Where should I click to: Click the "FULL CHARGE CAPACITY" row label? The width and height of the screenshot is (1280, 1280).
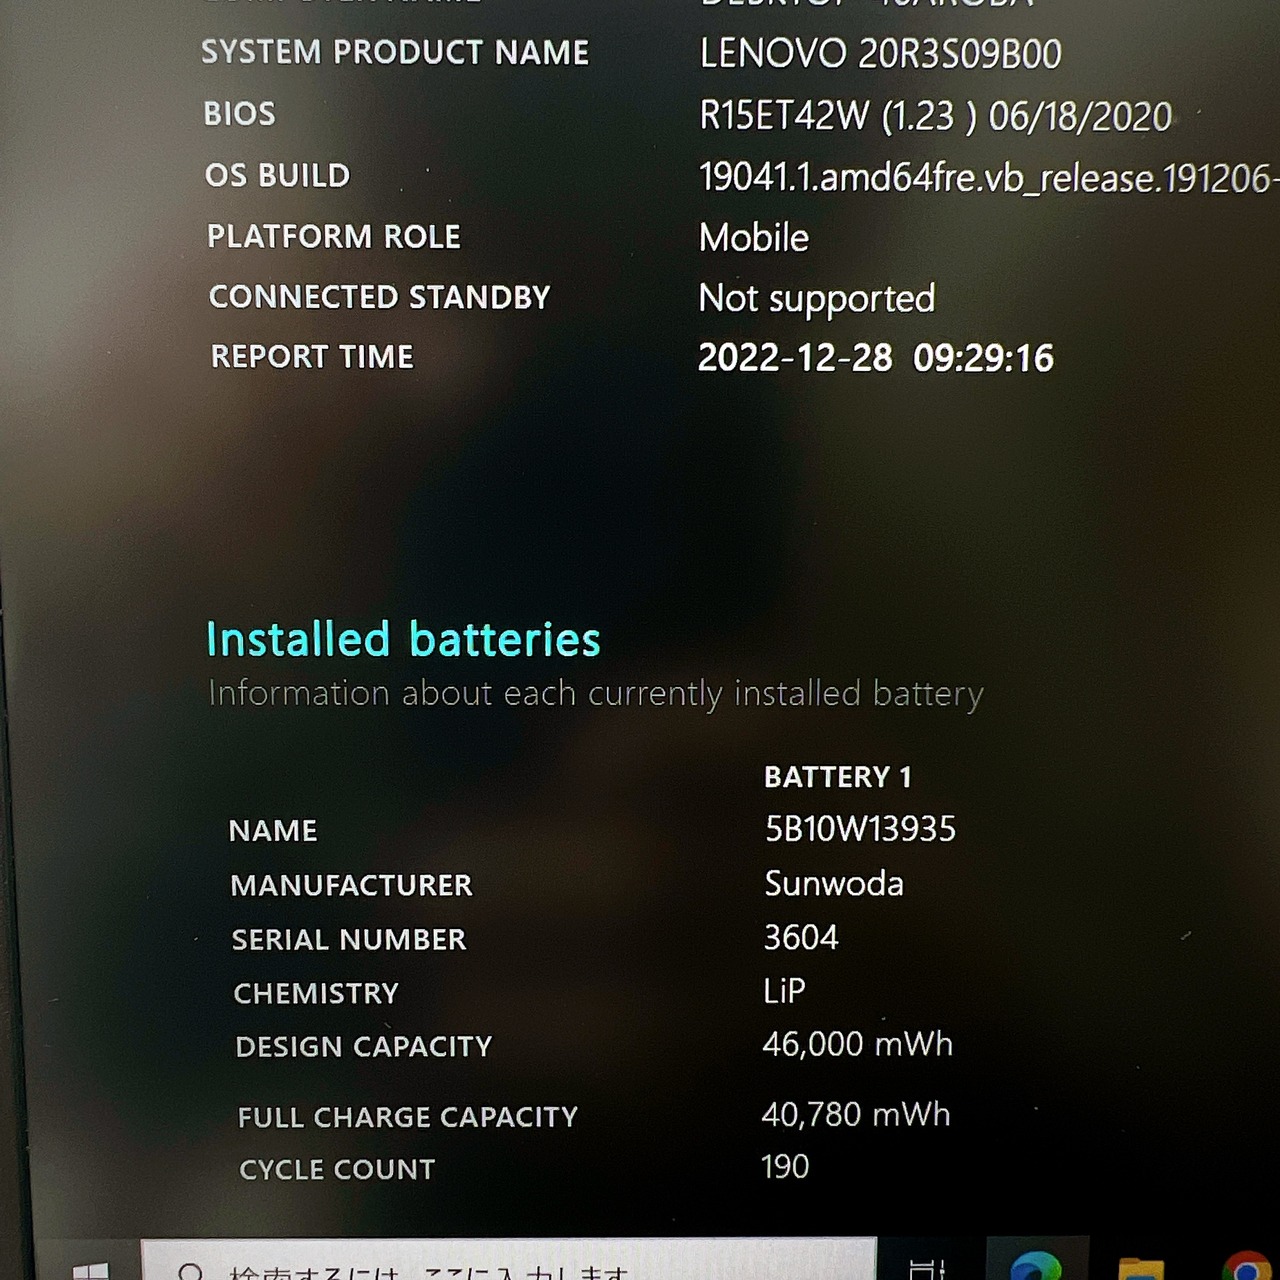[408, 1117]
